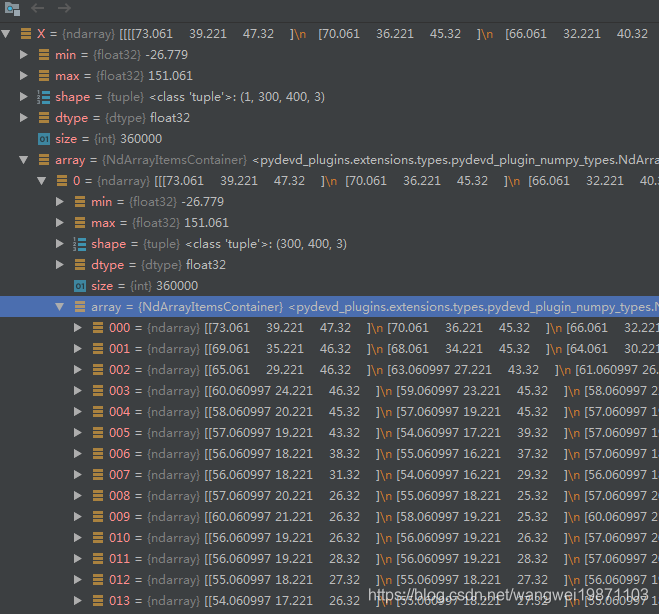Image resolution: width=659 pixels, height=614 pixels.
Task: Expand the first max = 151.061 node
Action: click(24, 76)
